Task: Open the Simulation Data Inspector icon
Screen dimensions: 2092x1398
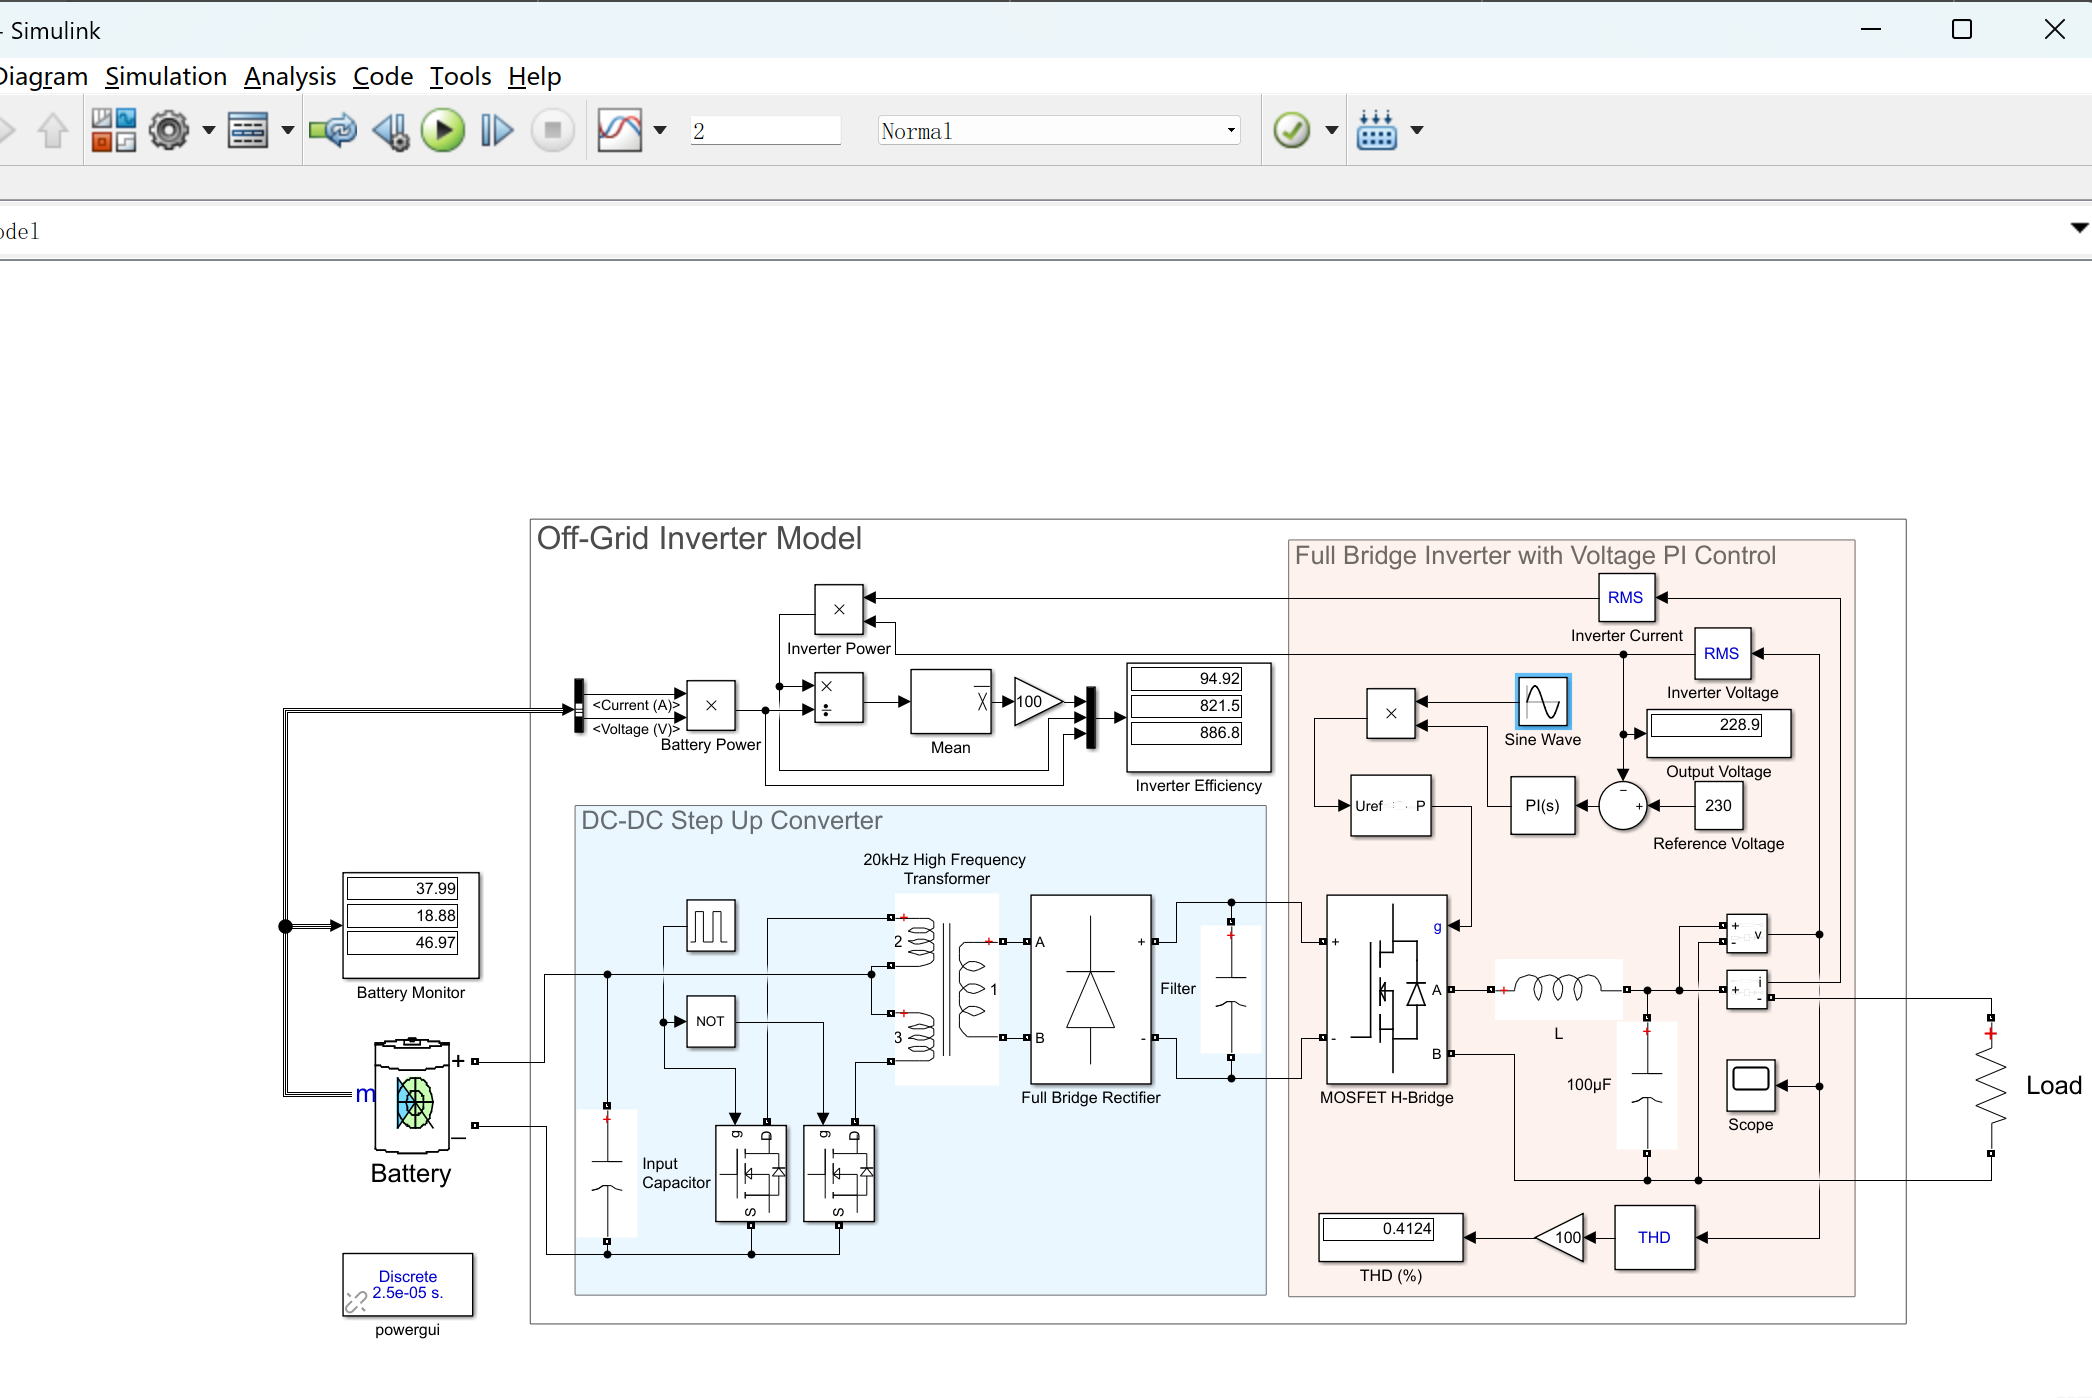Action: (619, 131)
